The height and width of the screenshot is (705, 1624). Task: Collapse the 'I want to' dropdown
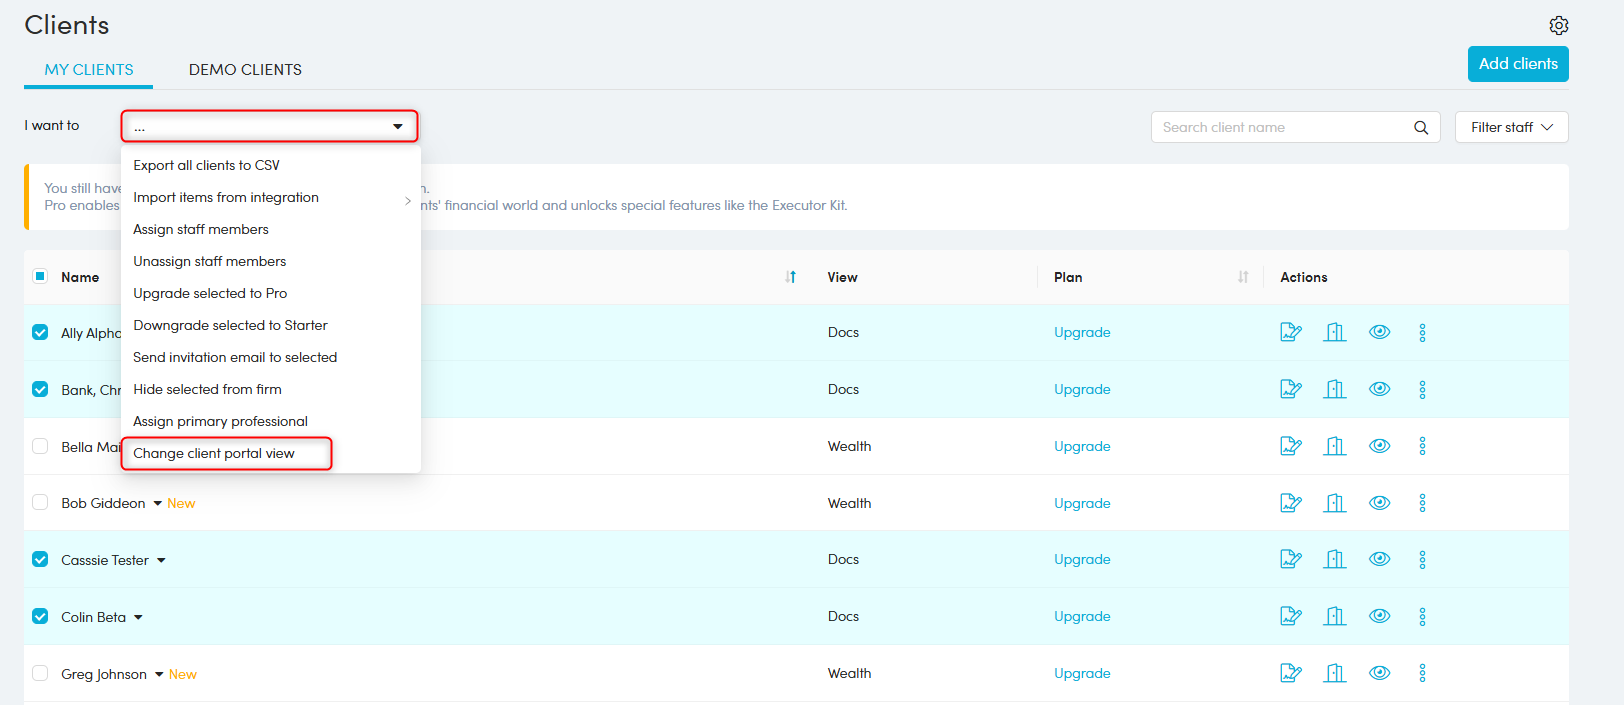pyautogui.click(x=397, y=127)
